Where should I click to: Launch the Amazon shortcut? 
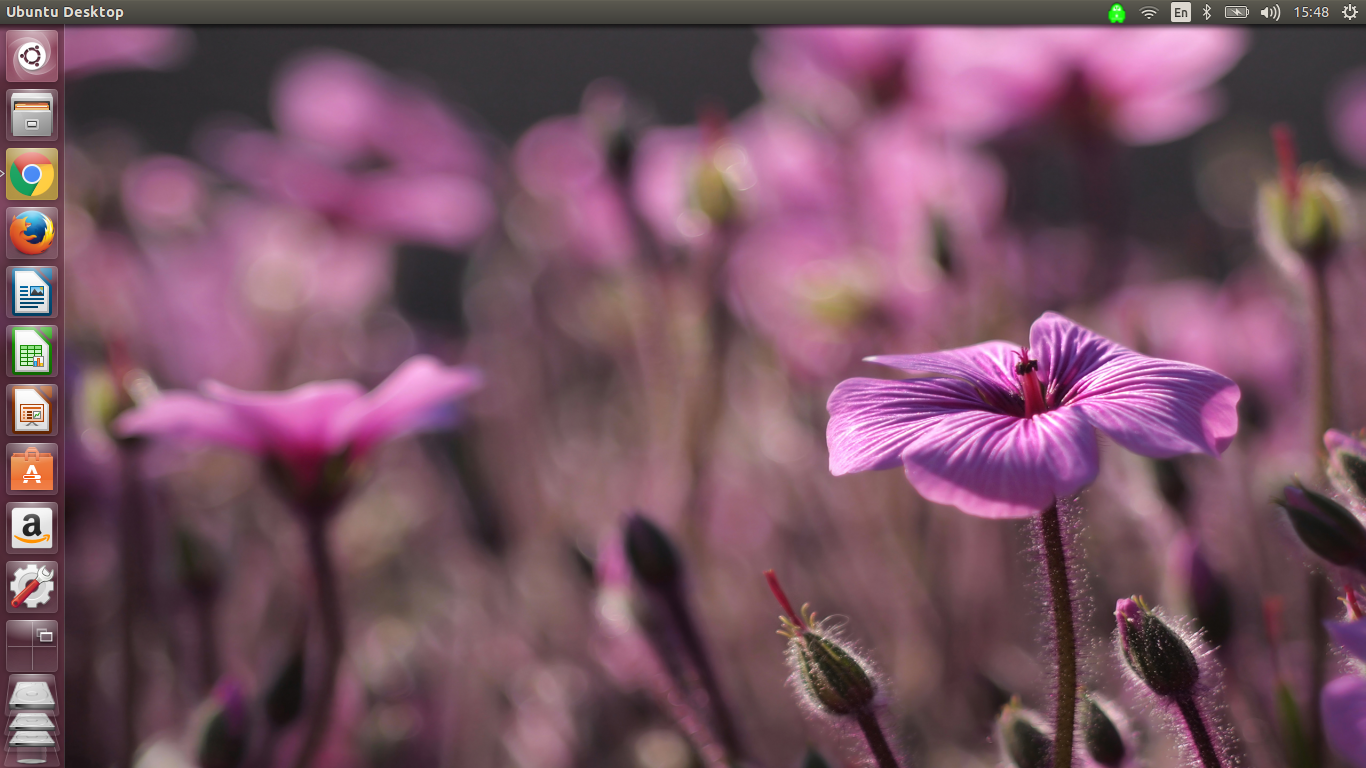pyautogui.click(x=31, y=527)
